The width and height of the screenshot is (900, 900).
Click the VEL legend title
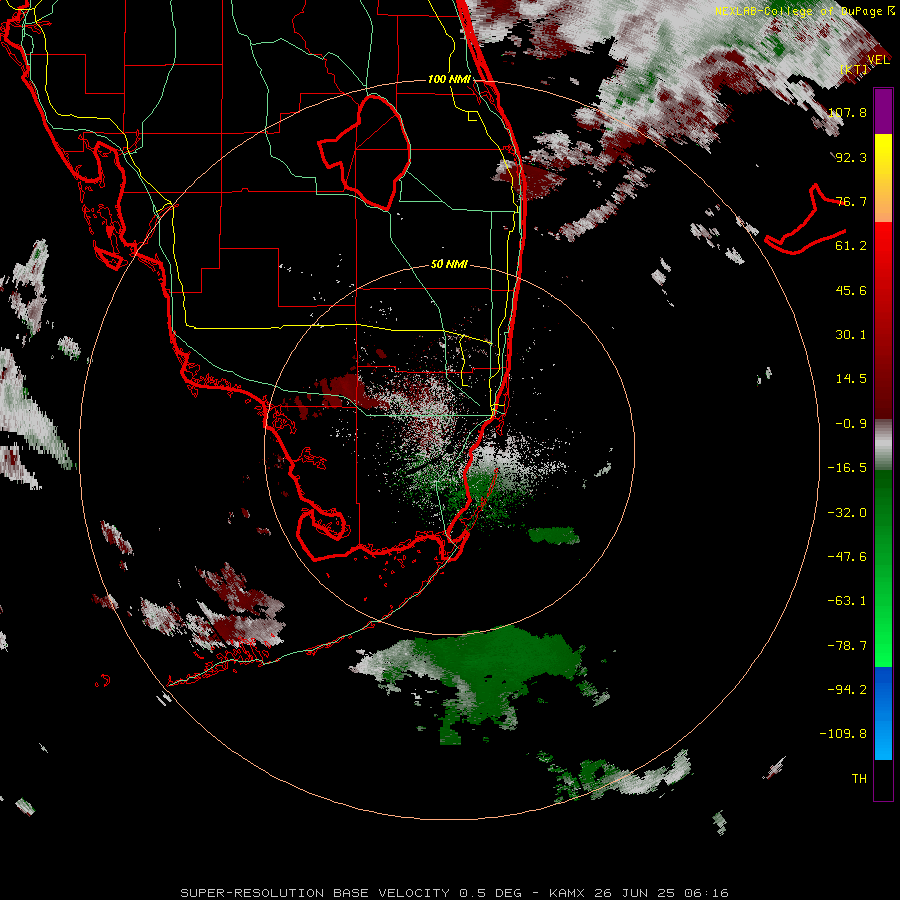878,60
